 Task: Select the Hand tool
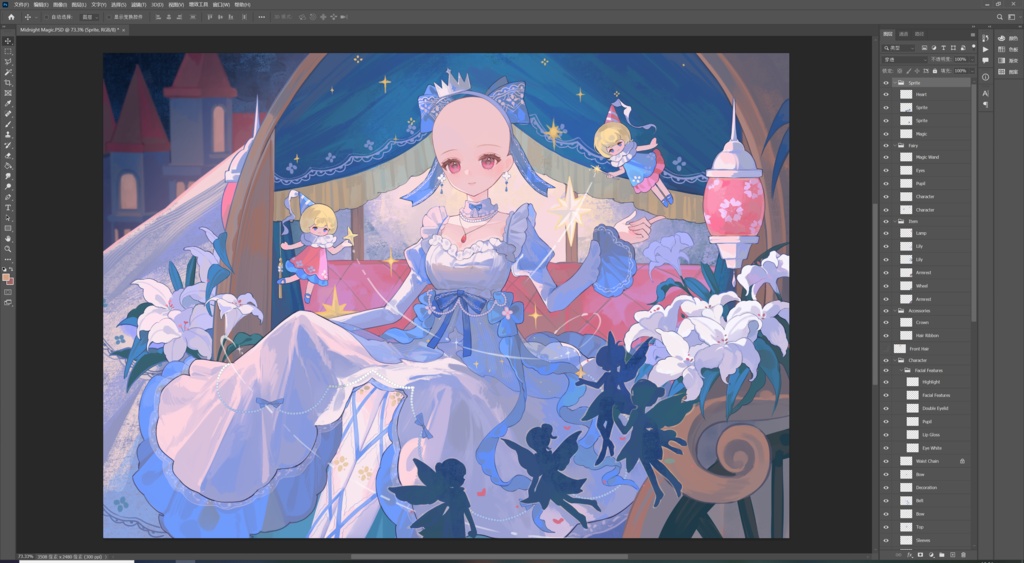(x=8, y=239)
